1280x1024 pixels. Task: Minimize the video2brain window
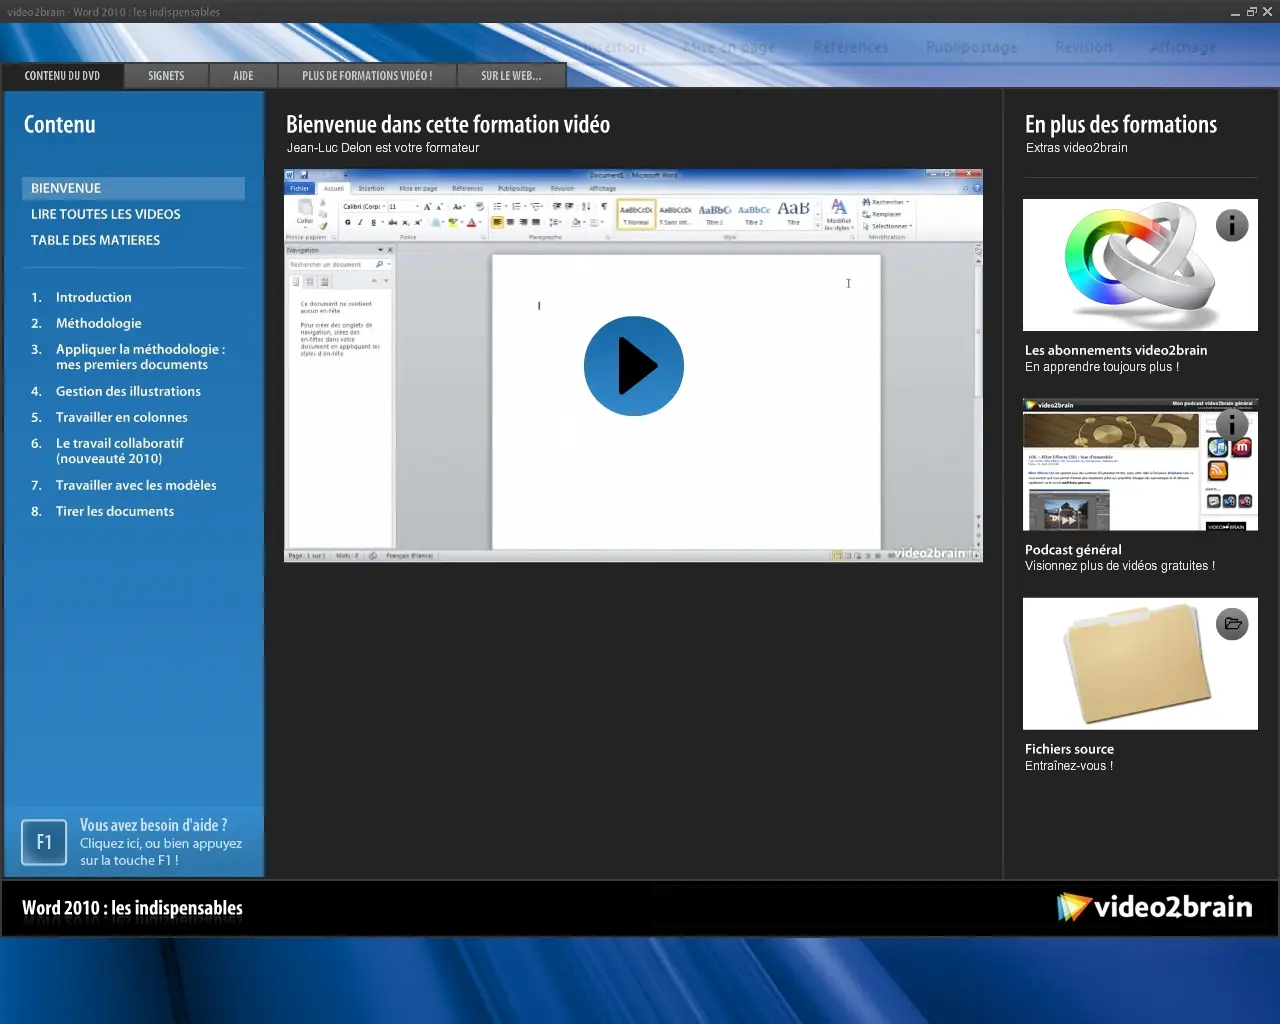pyautogui.click(x=1236, y=12)
